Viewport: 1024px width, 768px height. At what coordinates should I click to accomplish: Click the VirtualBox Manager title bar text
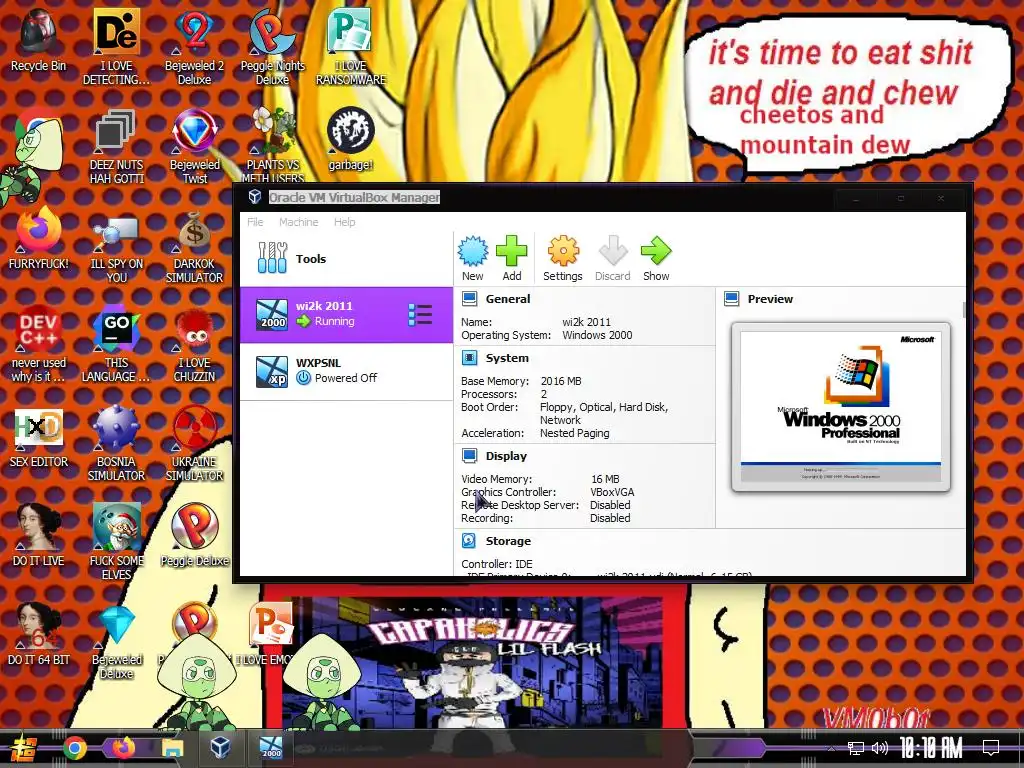(354, 197)
